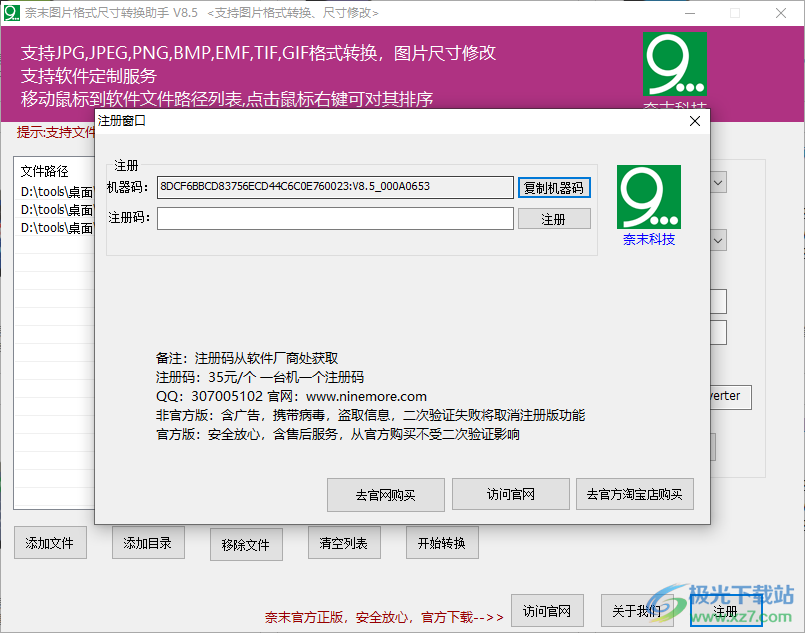Close the main application window
805x633 pixels.
pyautogui.click(x=781, y=13)
